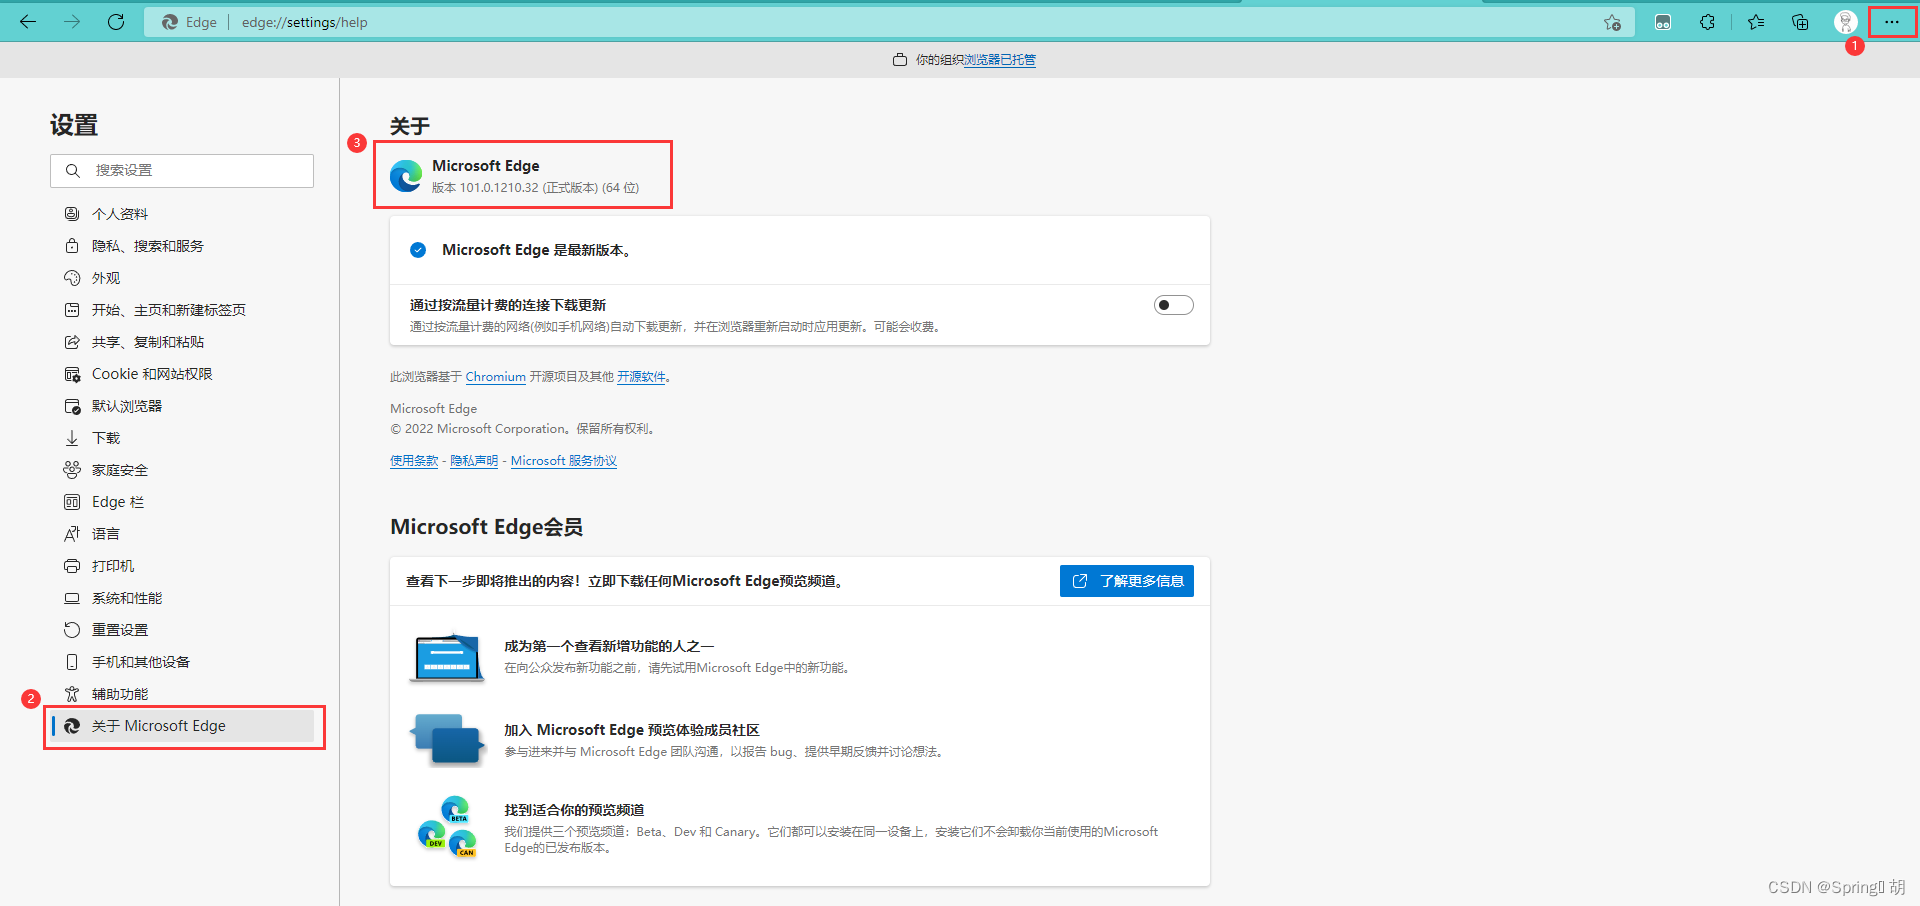Screen dimensions: 1920x906
Task: Open the Microsoft 服务协议 link
Action: coord(564,461)
